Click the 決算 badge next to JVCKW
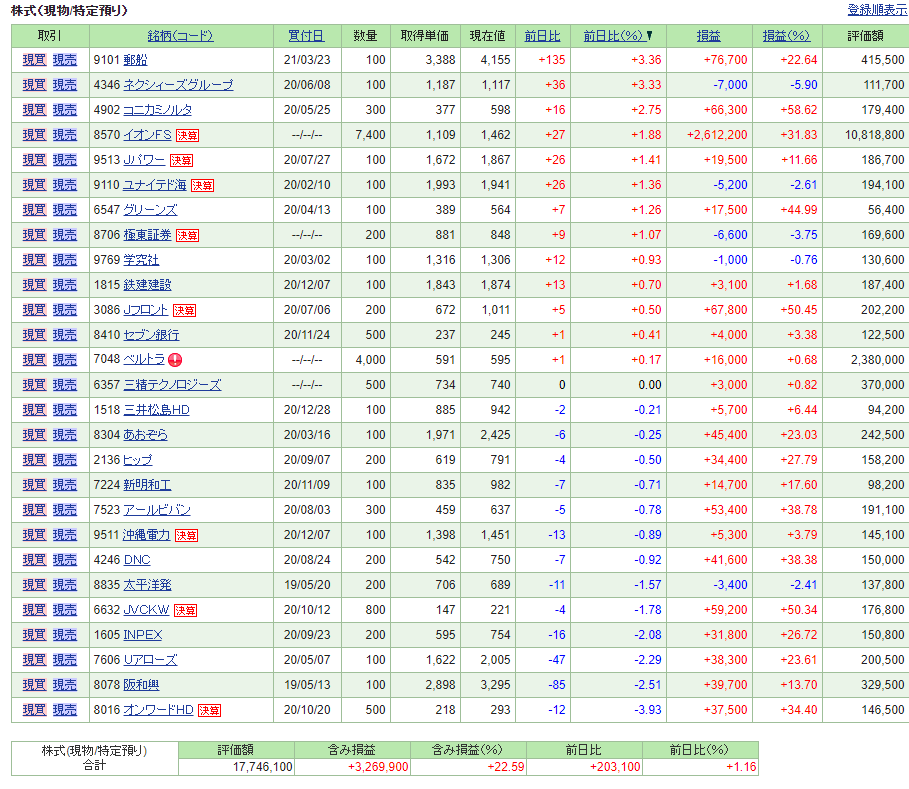 pos(185,610)
